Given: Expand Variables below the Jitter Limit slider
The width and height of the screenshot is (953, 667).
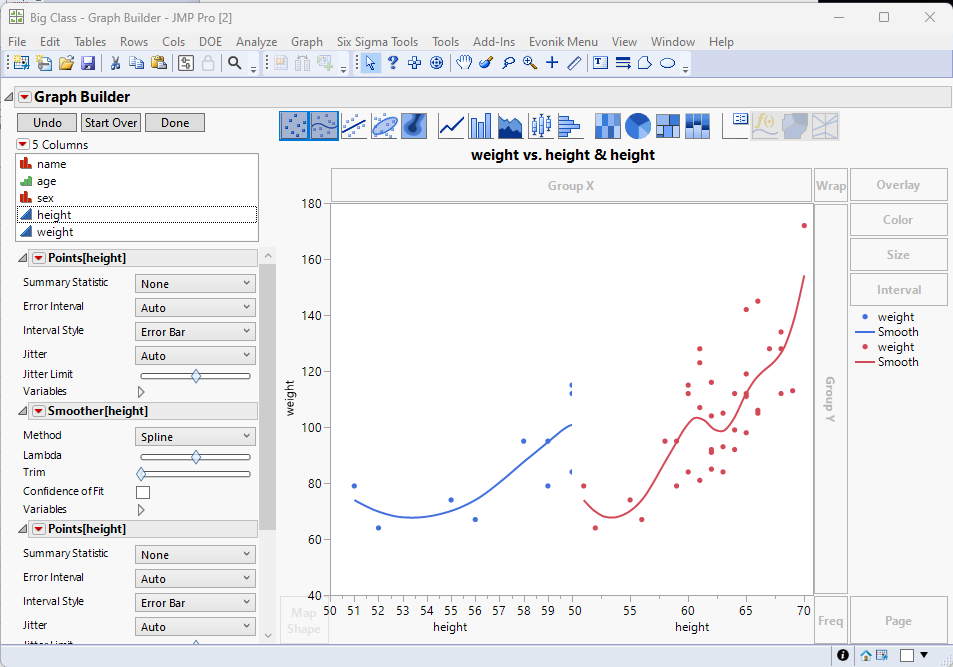Looking at the screenshot, I should 141,392.
